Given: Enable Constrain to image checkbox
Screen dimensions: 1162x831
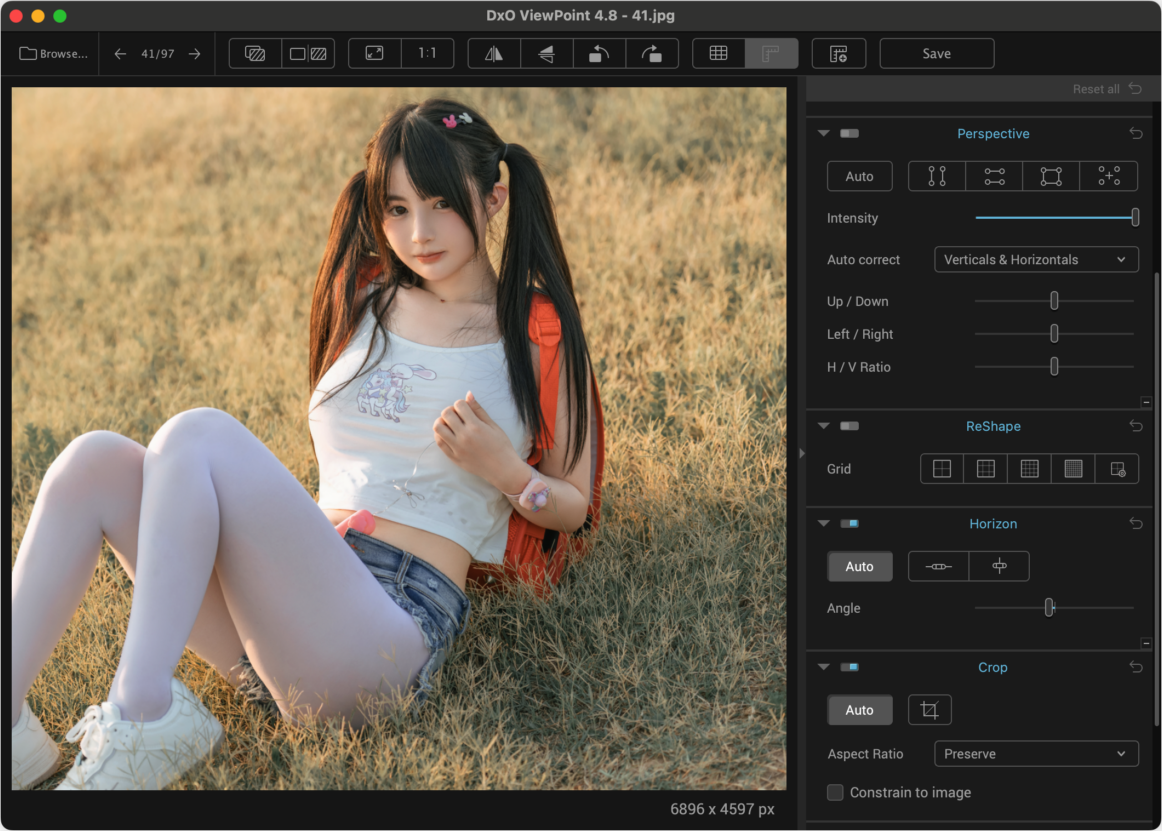Looking at the screenshot, I should tap(835, 792).
